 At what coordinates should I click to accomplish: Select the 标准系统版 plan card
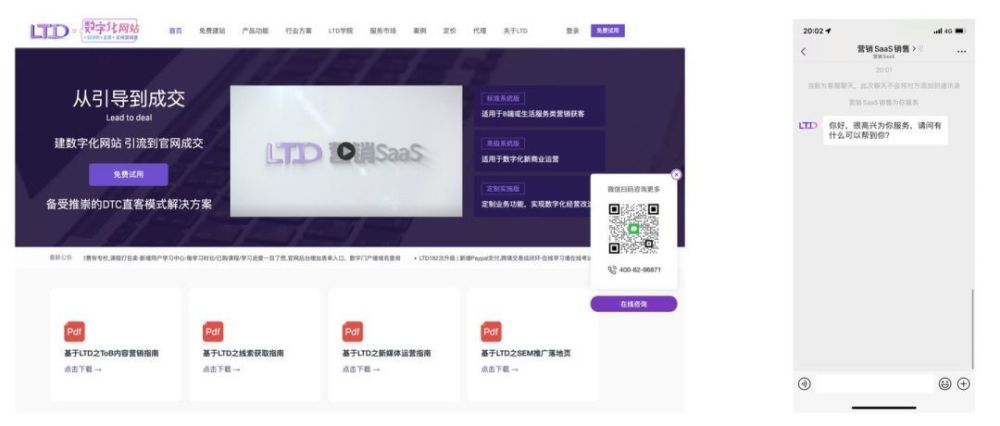coord(540,106)
